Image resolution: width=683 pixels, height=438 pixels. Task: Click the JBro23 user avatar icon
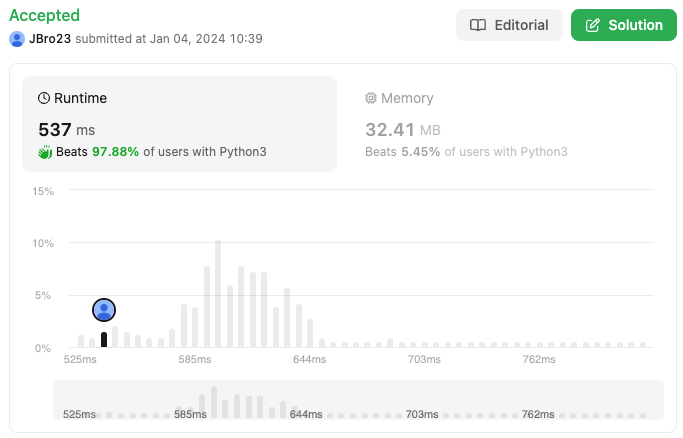[17, 39]
